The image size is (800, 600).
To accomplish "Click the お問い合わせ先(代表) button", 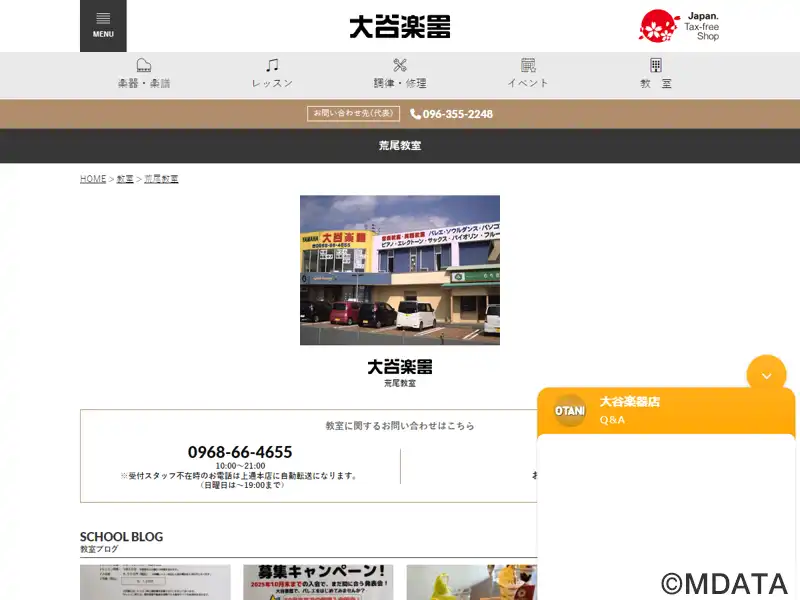I will [x=353, y=113].
